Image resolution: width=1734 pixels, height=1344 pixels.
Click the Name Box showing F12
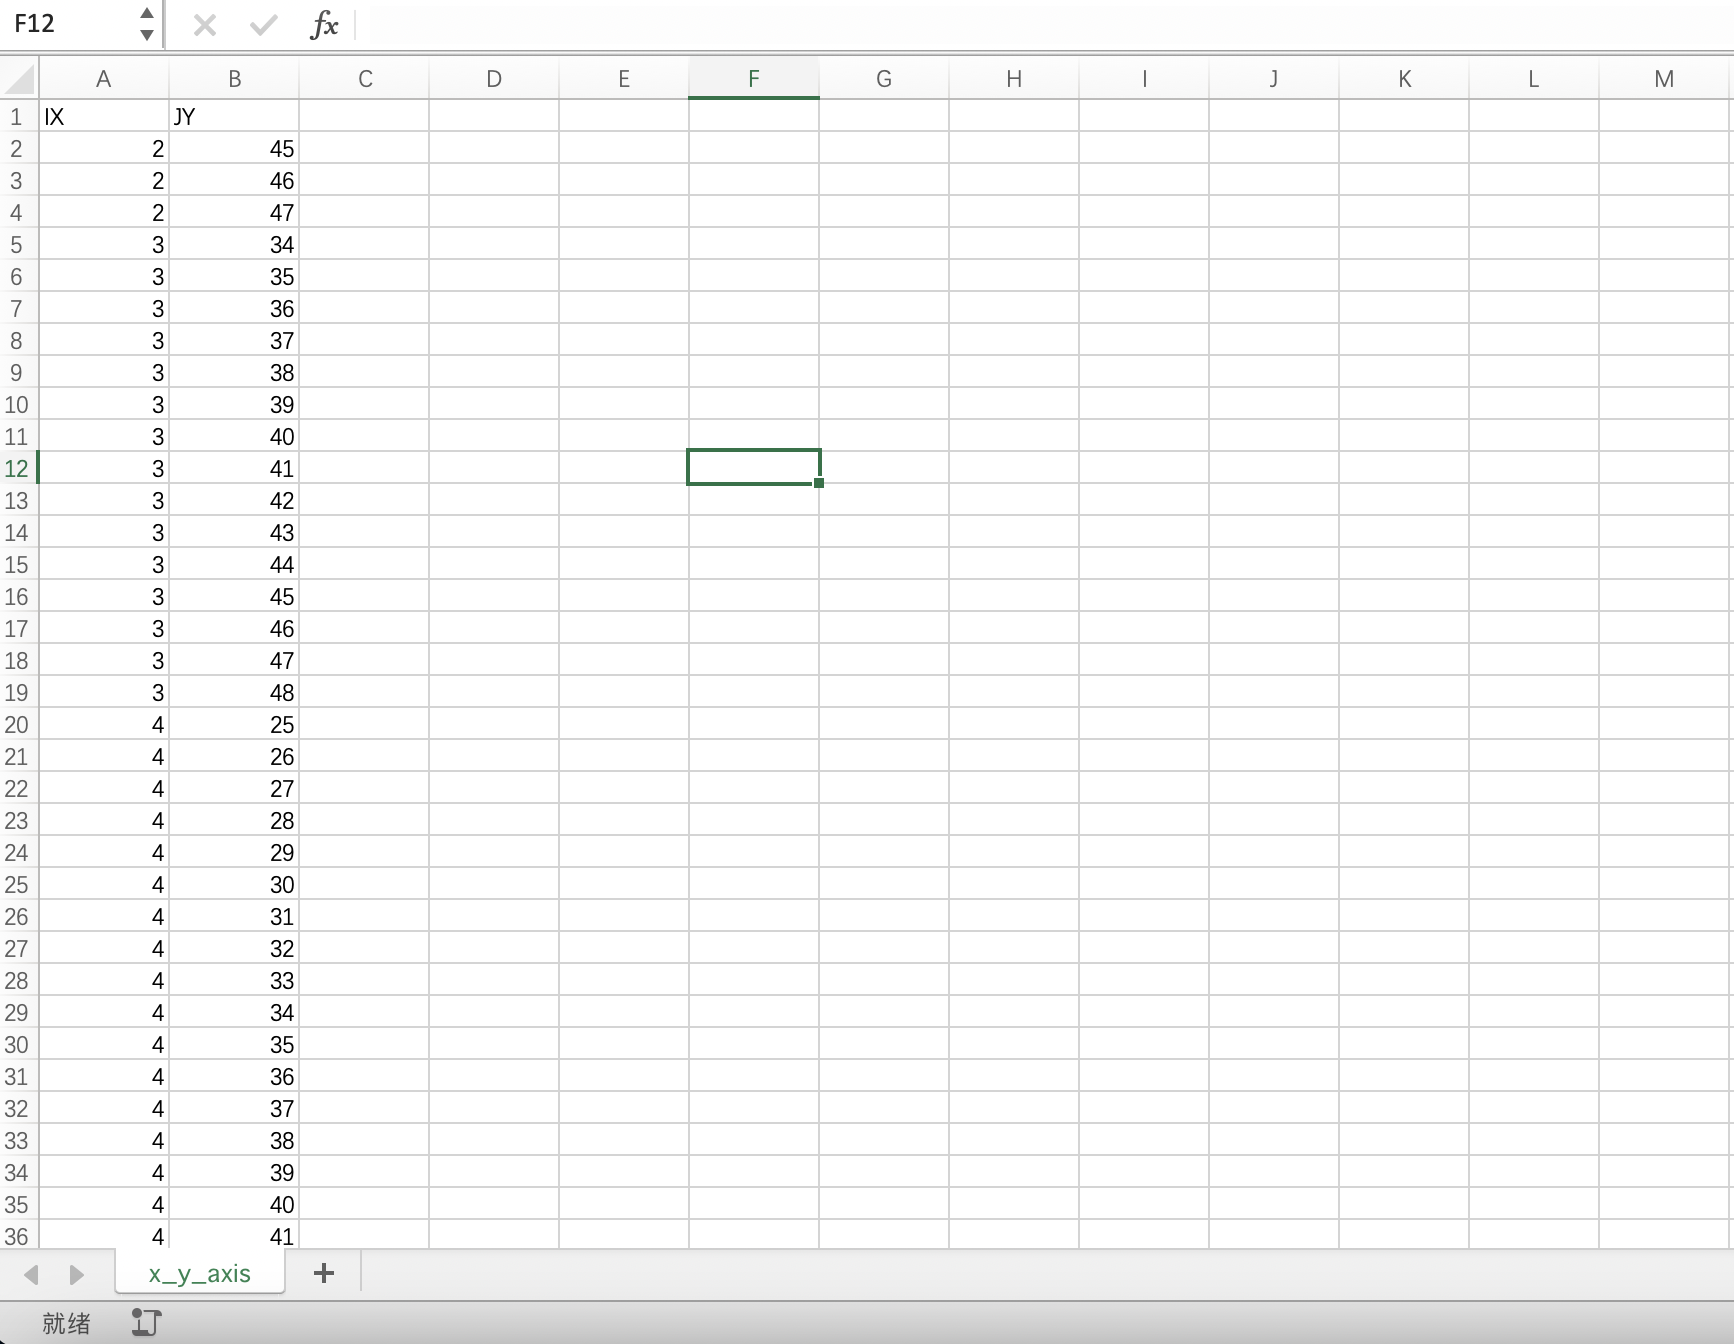(70, 24)
